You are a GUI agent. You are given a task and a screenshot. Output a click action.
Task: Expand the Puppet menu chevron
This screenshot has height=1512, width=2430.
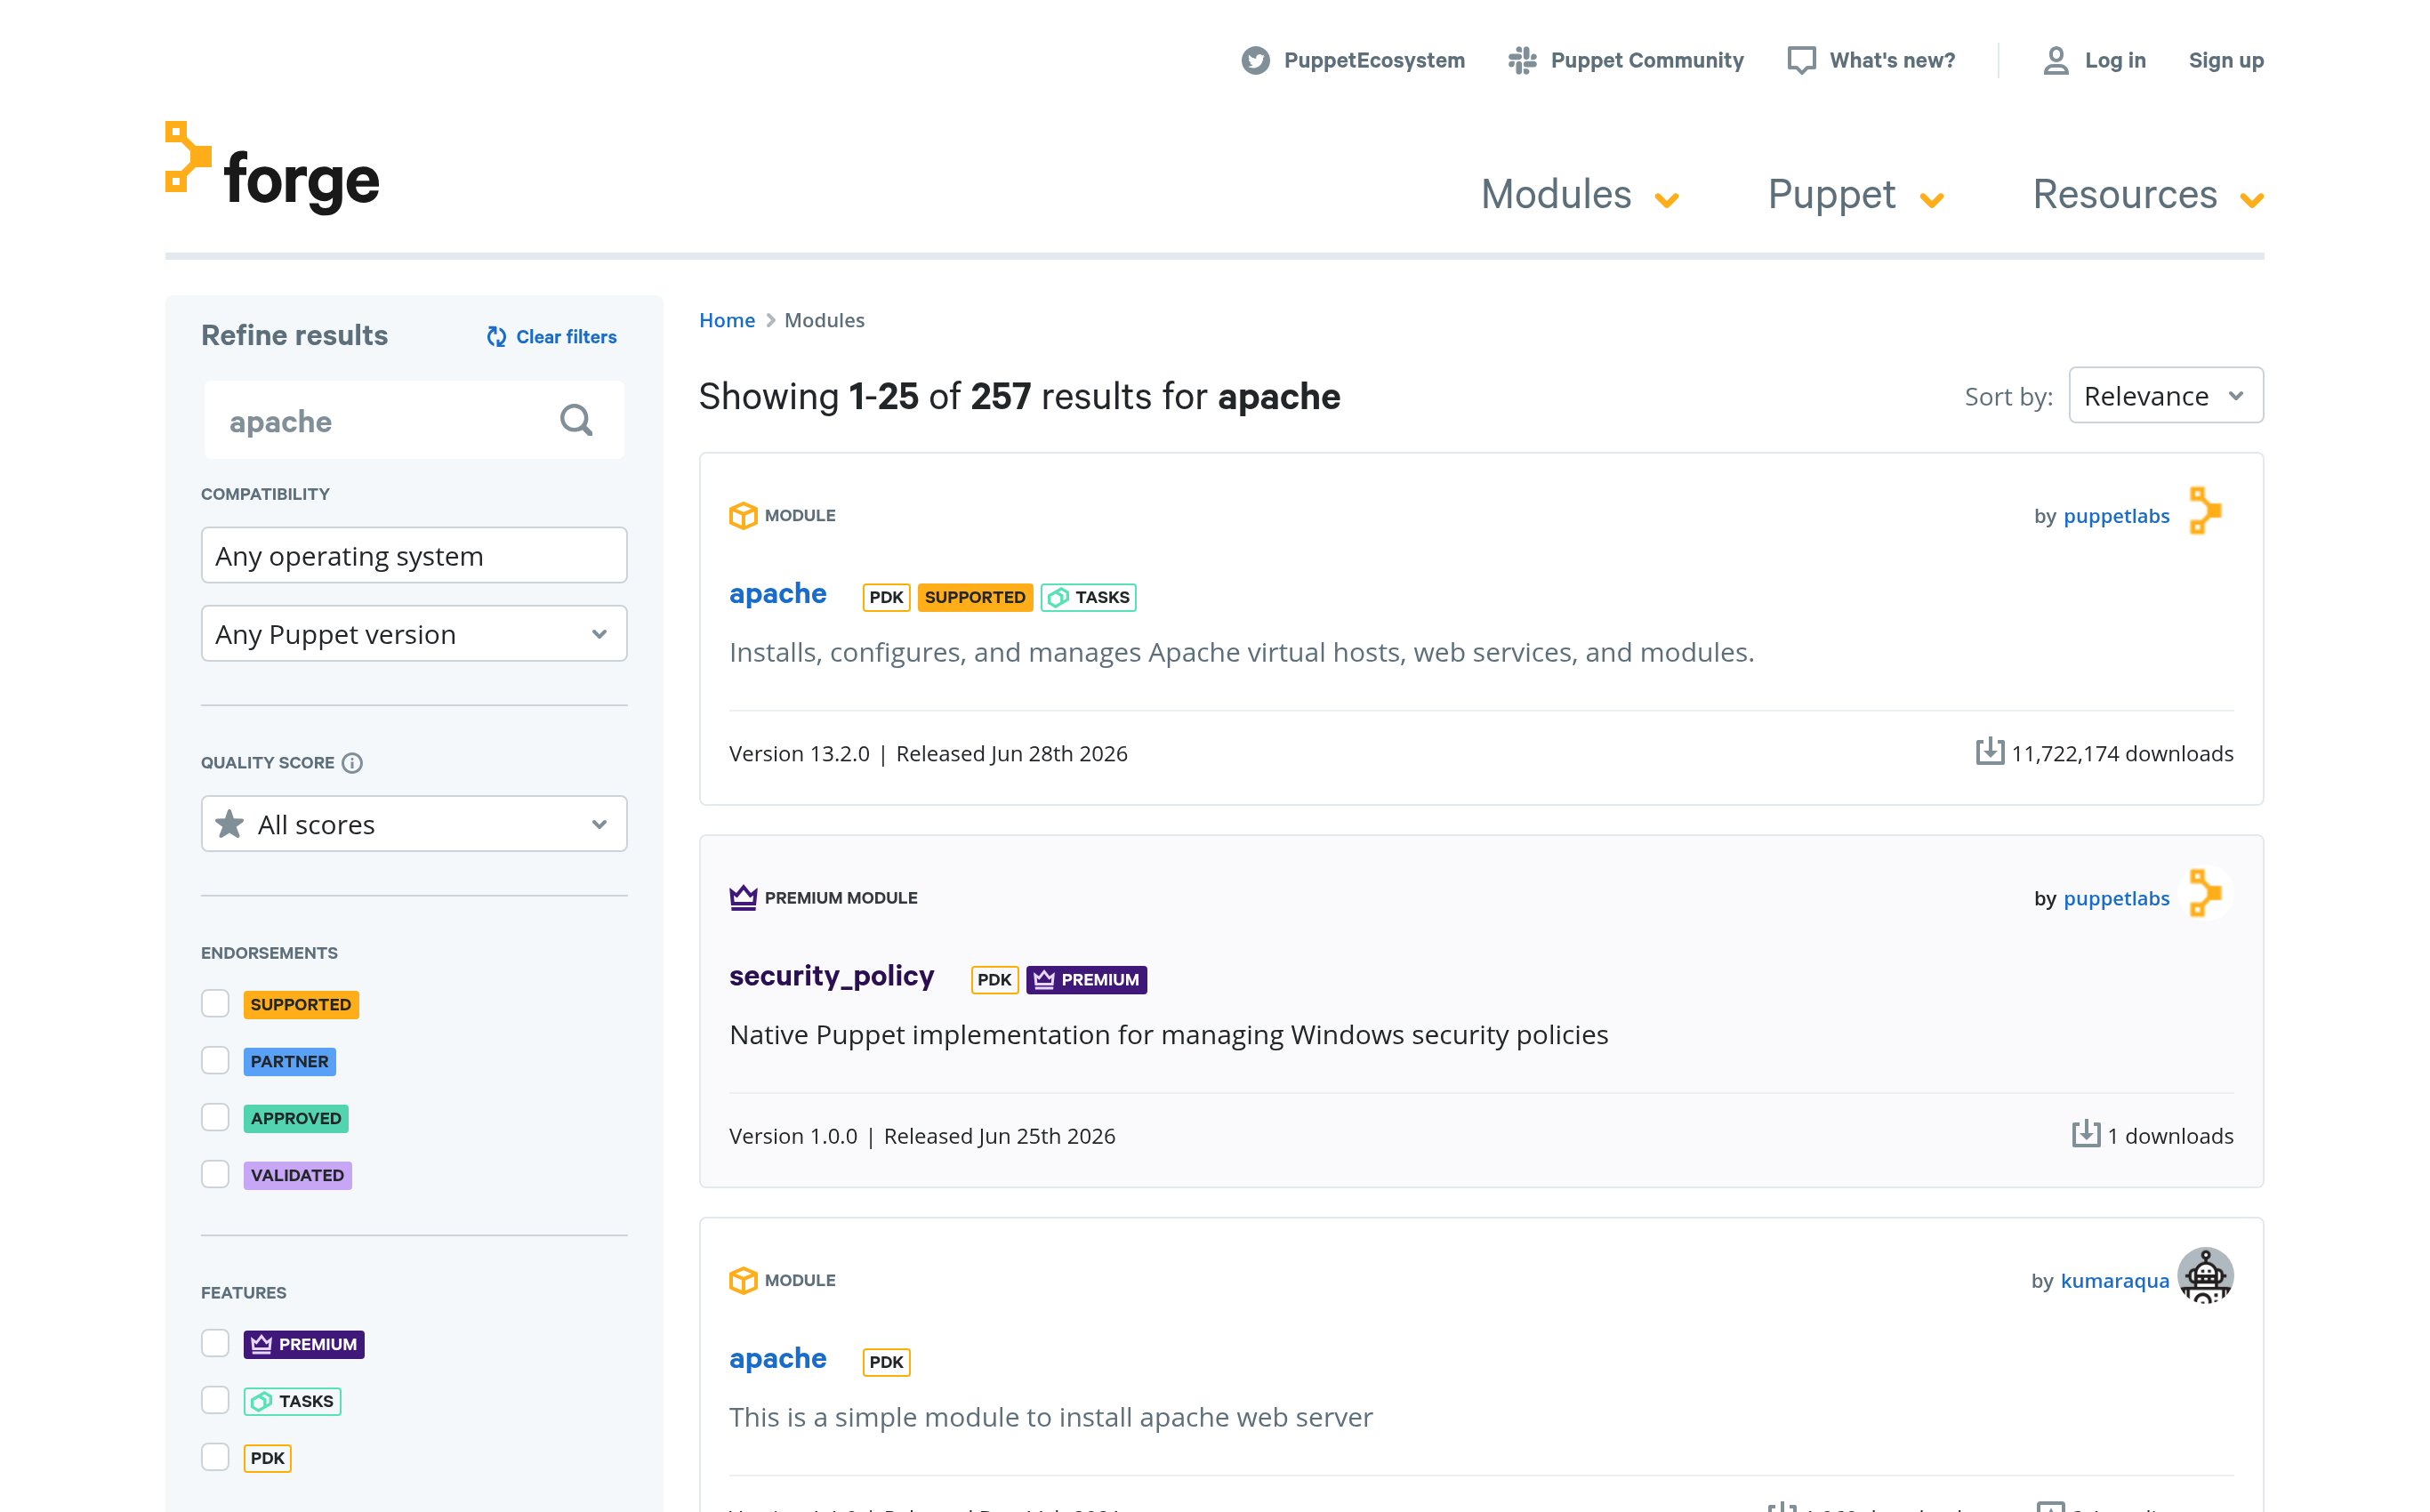(x=1932, y=200)
